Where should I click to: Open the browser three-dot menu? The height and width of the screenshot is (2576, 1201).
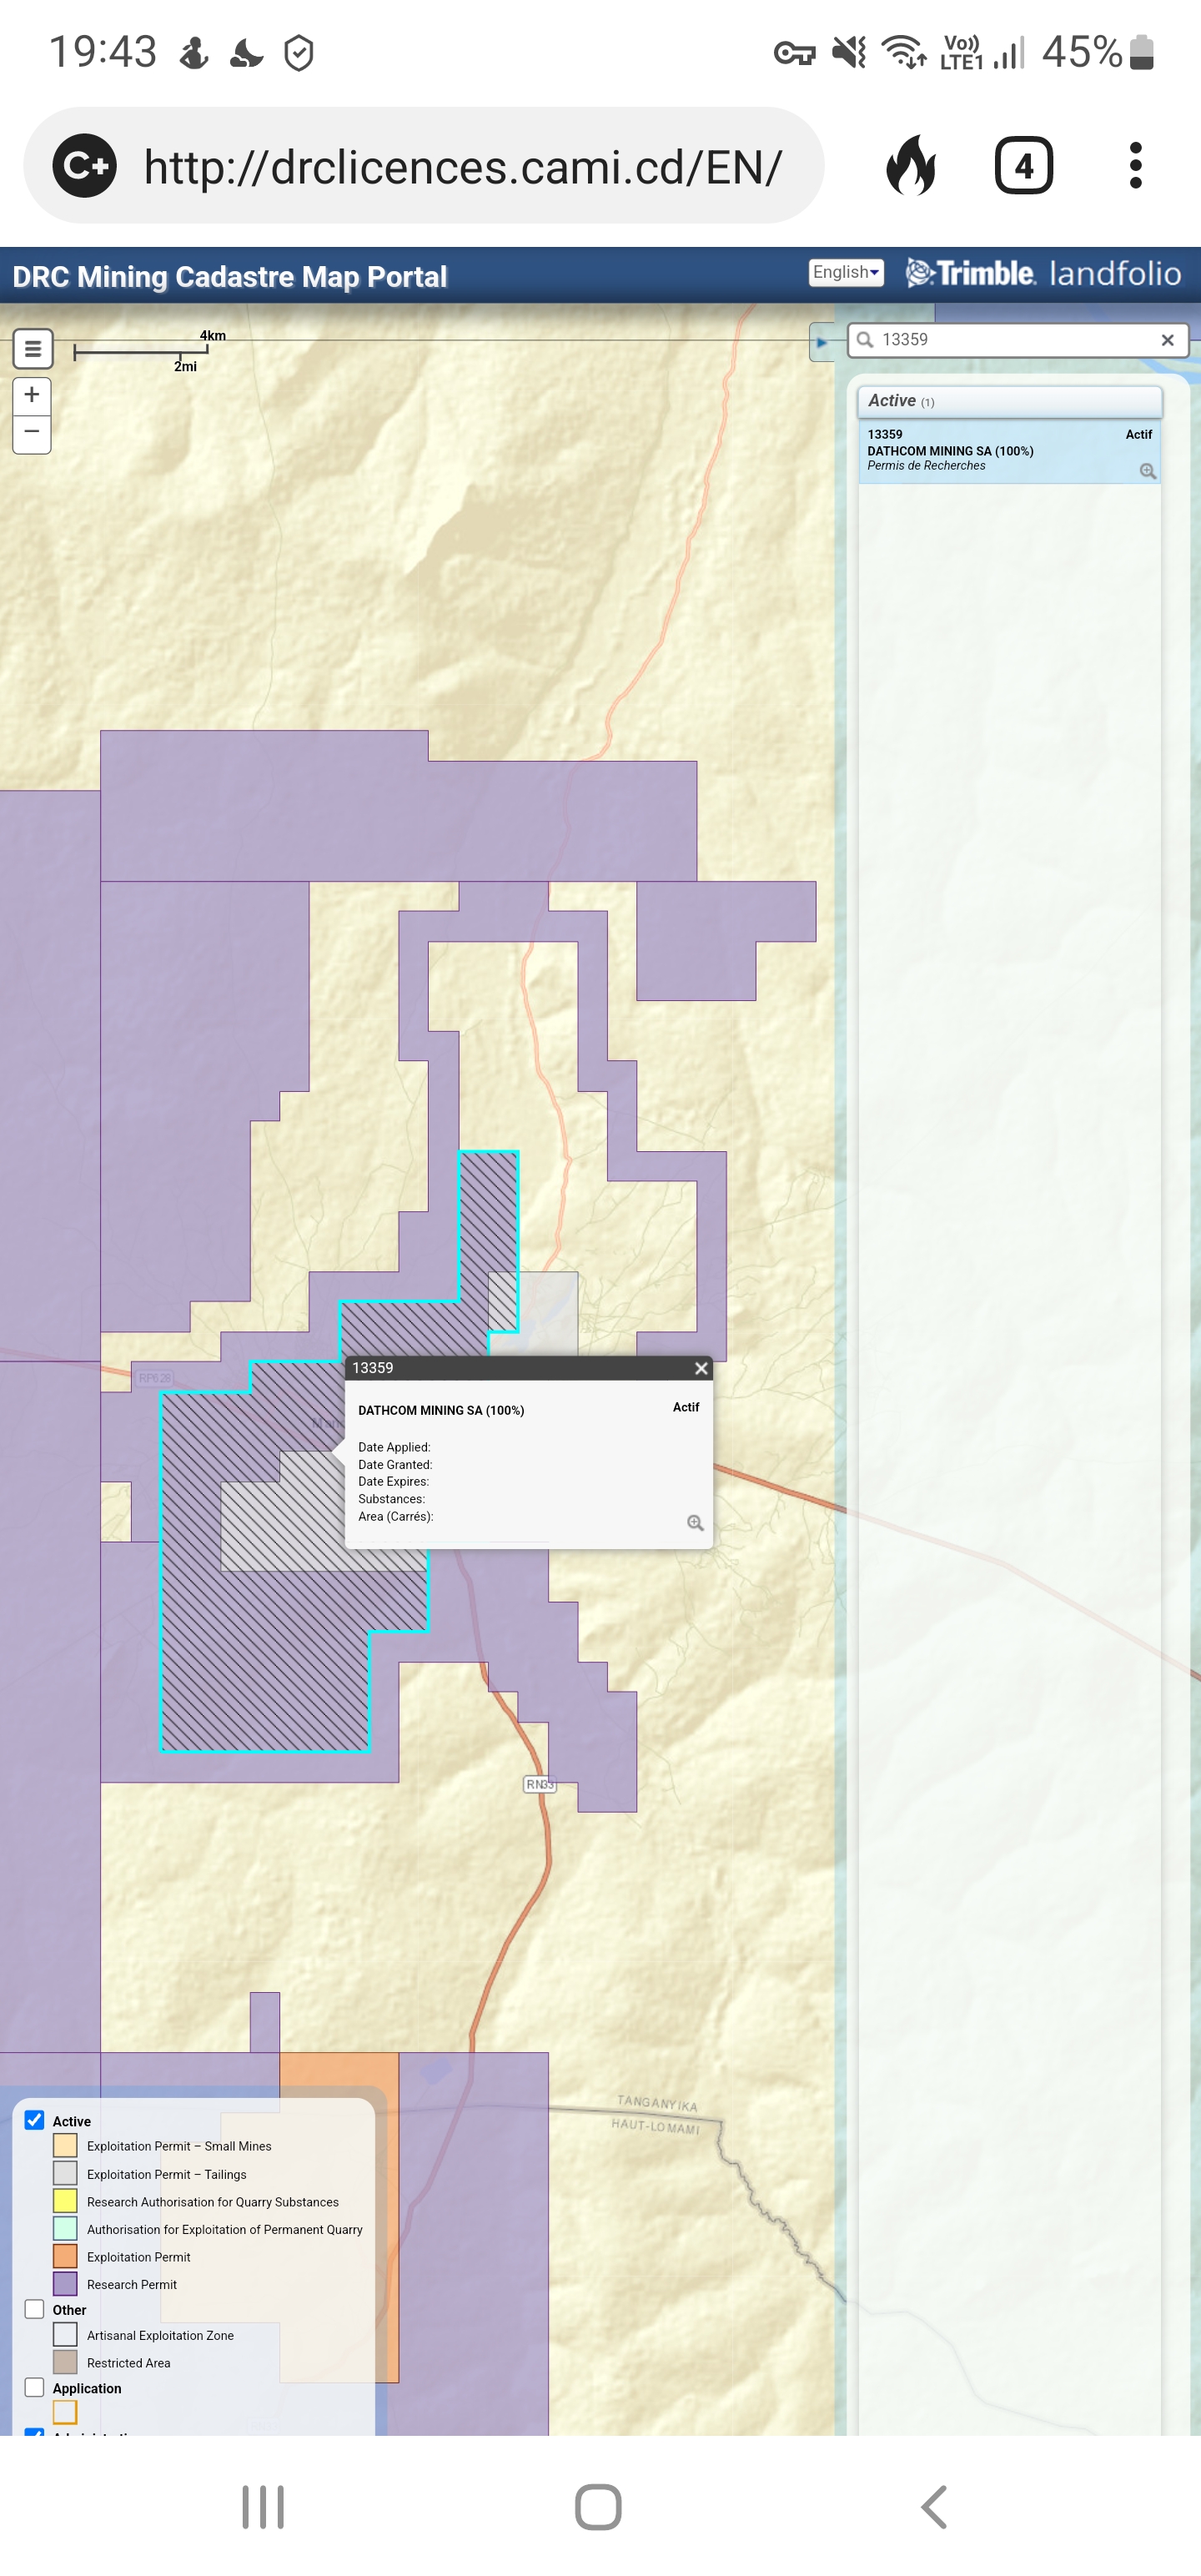coord(1135,165)
